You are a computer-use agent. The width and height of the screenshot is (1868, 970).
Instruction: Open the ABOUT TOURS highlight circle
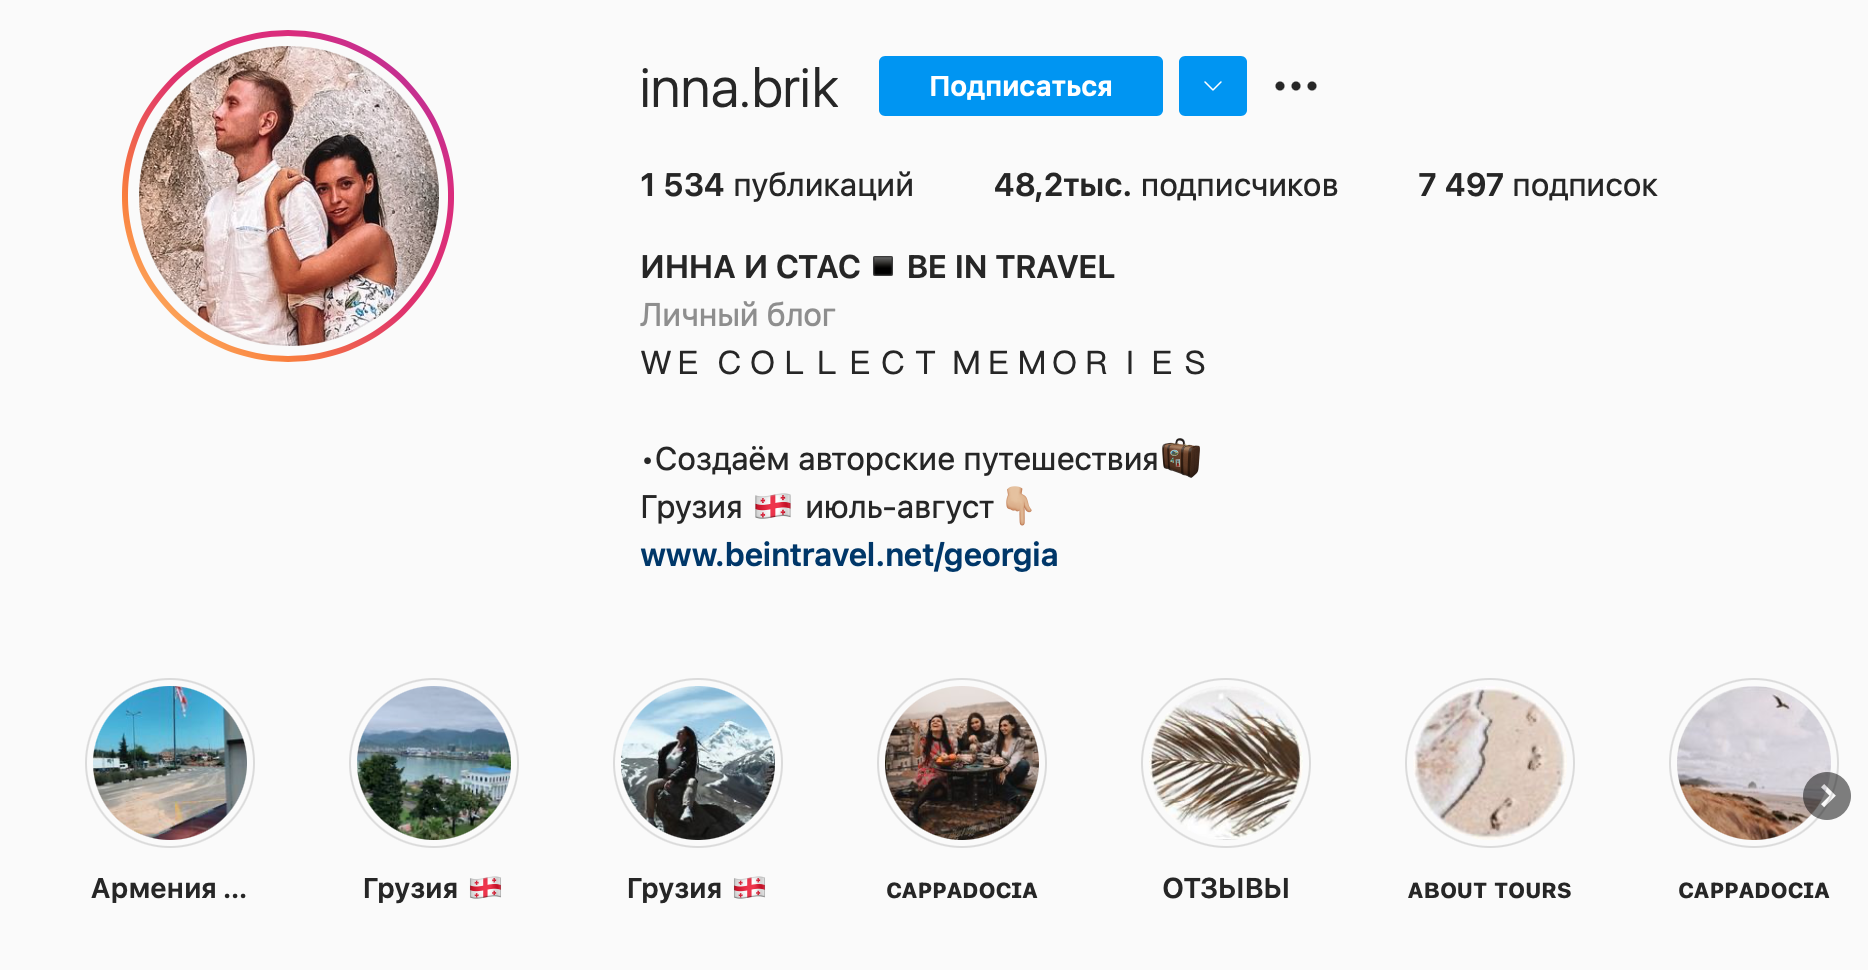click(x=1490, y=763)
